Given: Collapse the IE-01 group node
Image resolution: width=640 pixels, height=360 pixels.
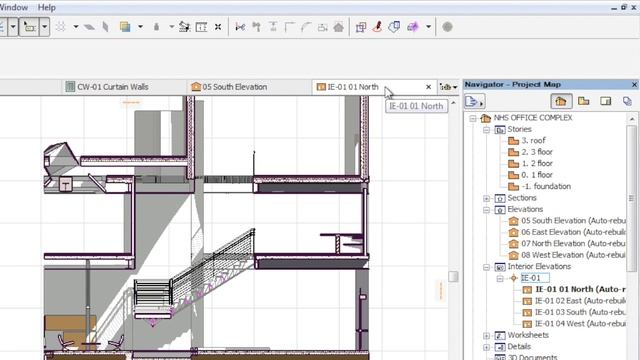Looking at the screenshot, I should coord(500,279).
